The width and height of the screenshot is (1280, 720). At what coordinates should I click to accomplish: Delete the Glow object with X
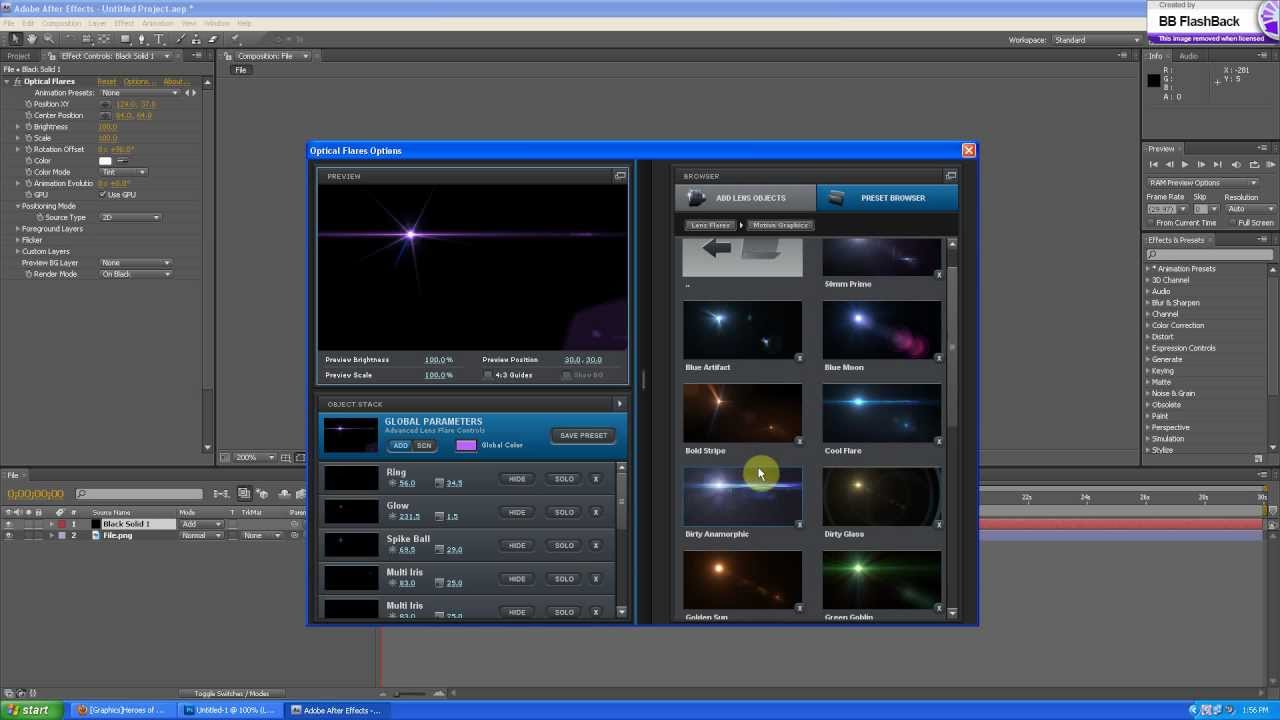[596, 512]
